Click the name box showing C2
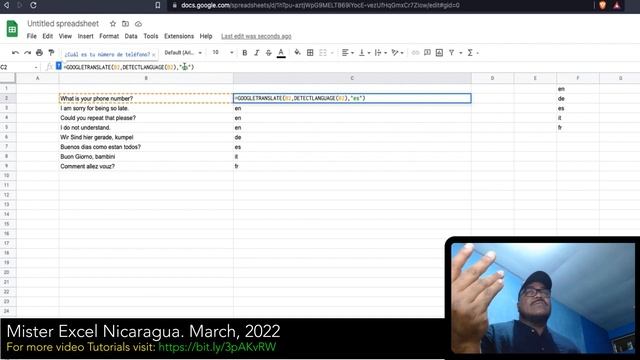640x360 pixels. [16, 67]
